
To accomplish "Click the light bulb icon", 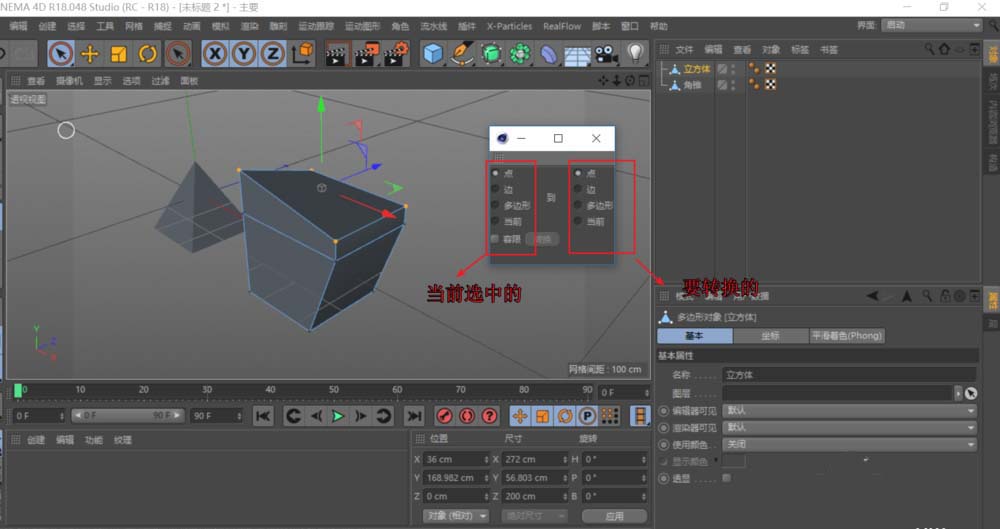I will pos(634,54).
